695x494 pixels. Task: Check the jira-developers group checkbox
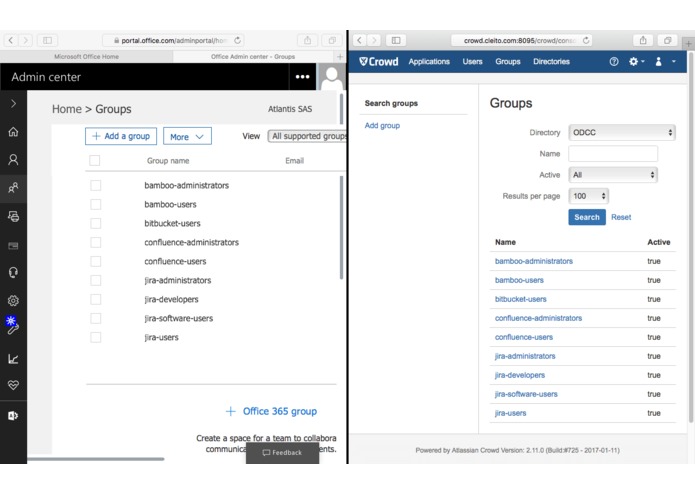tap(95, 300)
